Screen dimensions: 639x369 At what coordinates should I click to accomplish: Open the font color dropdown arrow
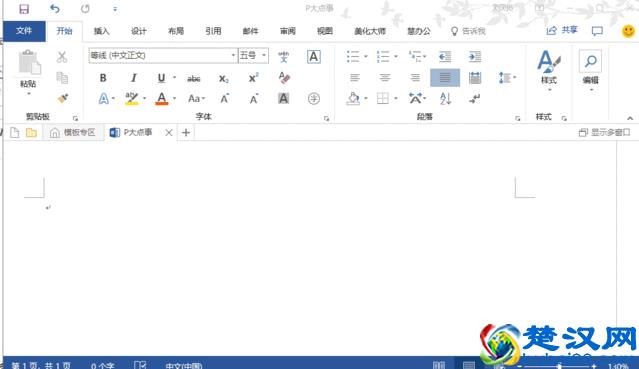click(174, 99)
